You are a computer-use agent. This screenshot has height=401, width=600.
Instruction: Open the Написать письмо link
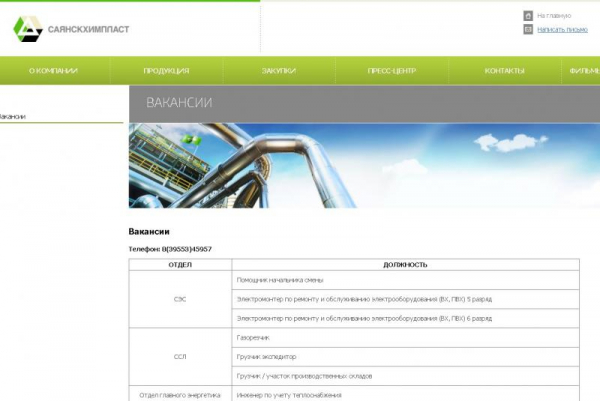(562, 30)
